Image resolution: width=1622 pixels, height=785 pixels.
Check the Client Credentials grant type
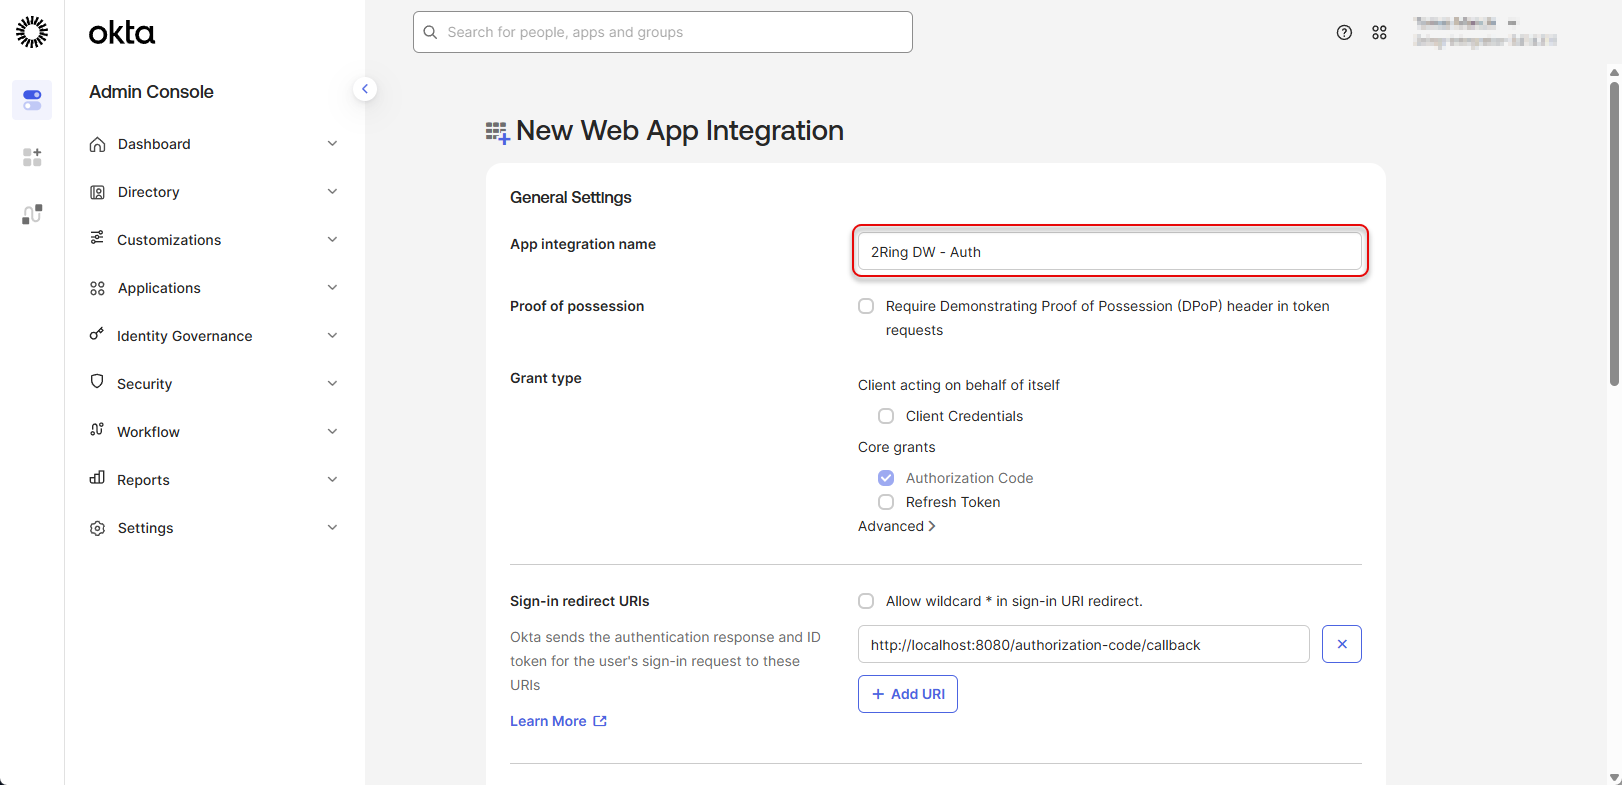pos(886,416)
